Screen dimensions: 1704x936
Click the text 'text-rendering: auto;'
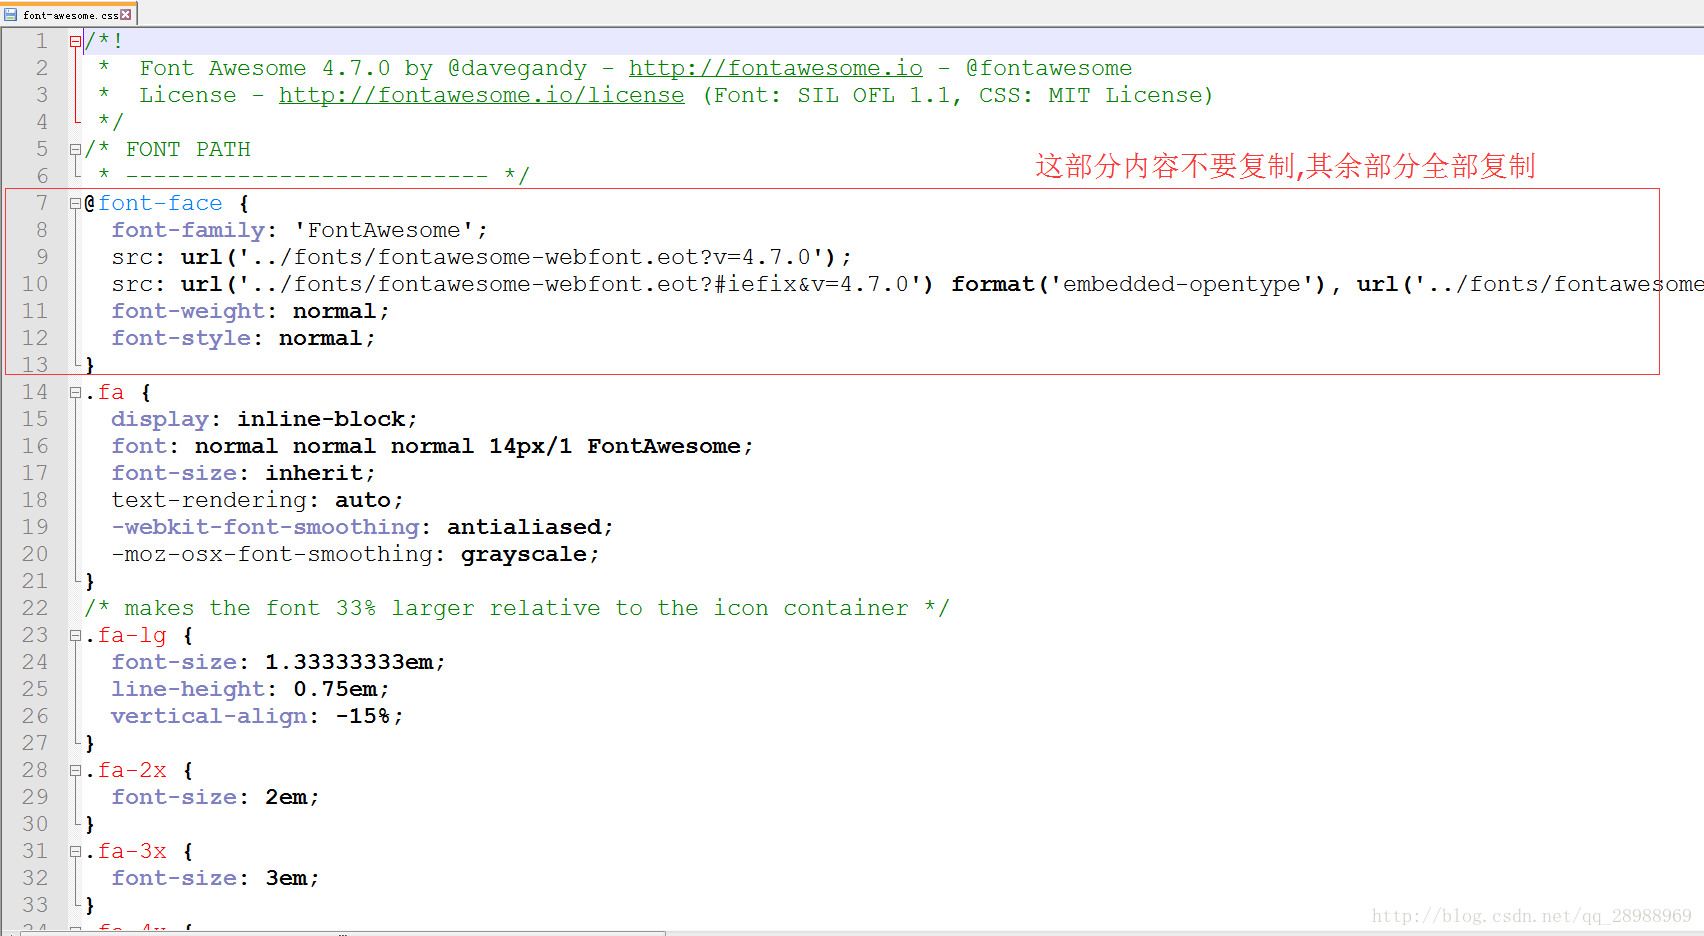pos(257,500)
